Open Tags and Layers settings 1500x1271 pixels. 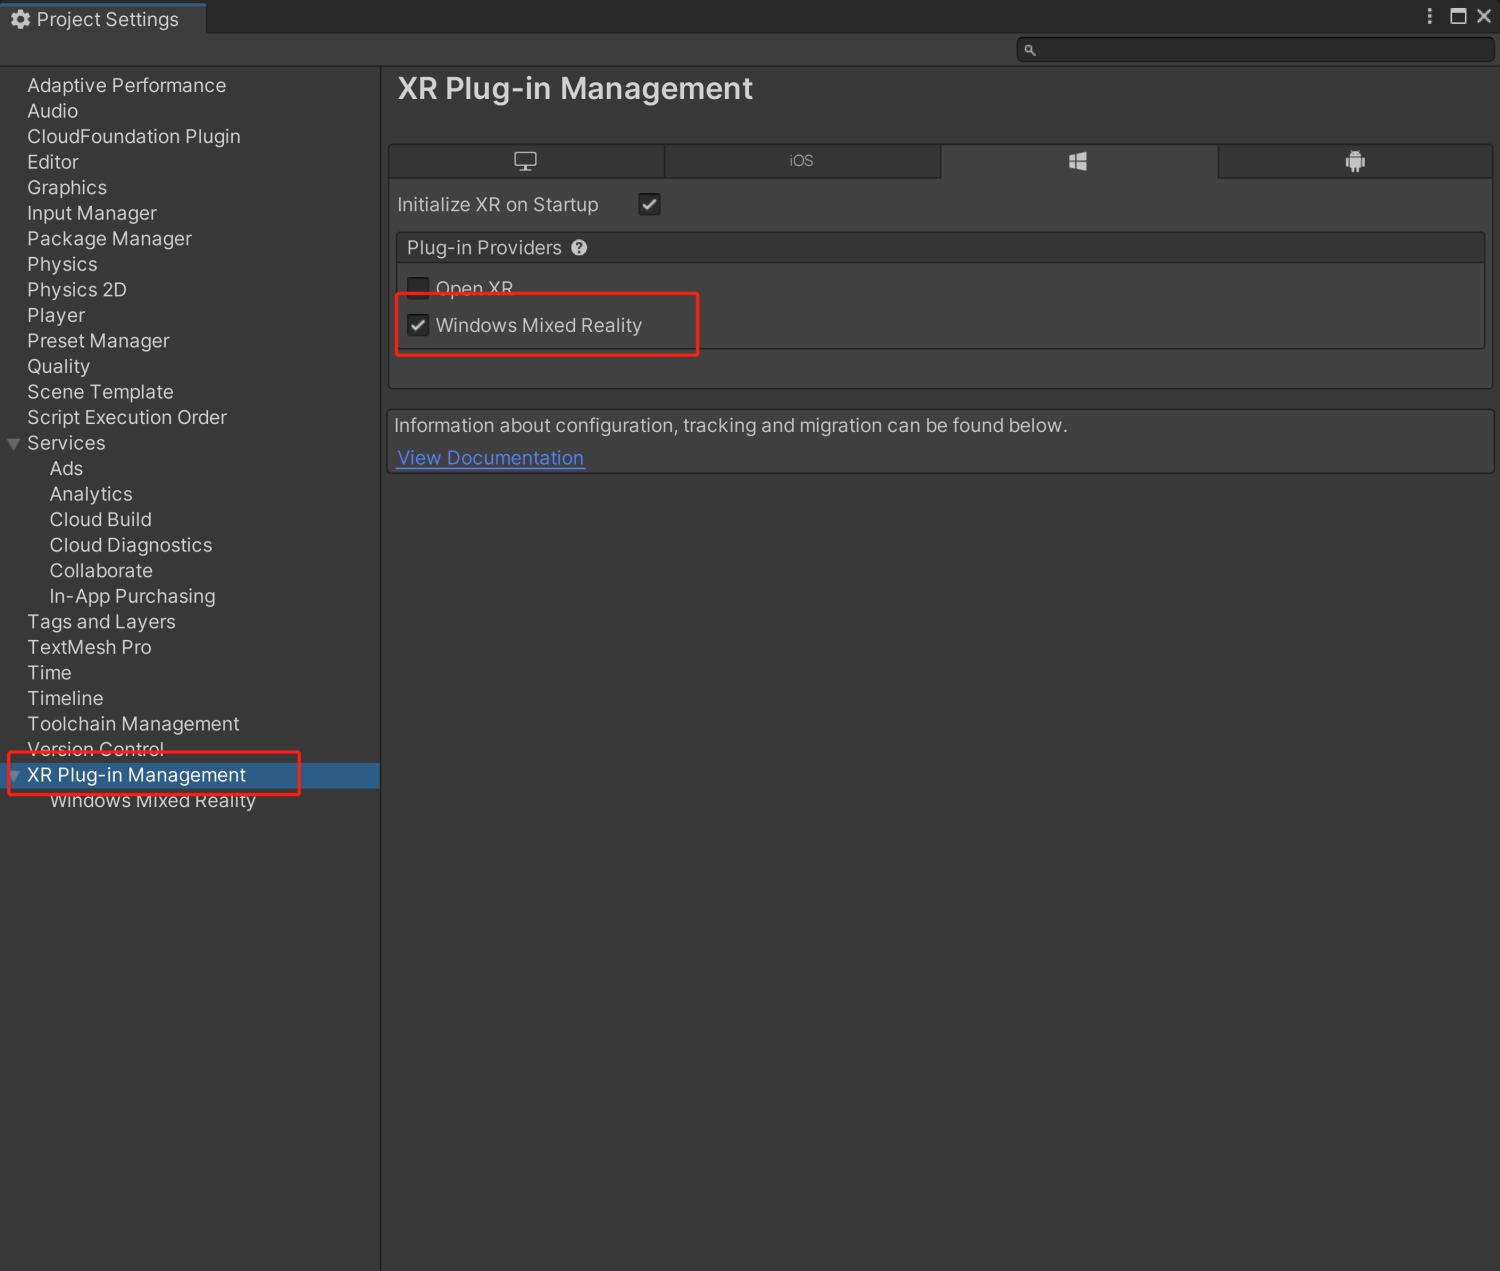(101, 622)
